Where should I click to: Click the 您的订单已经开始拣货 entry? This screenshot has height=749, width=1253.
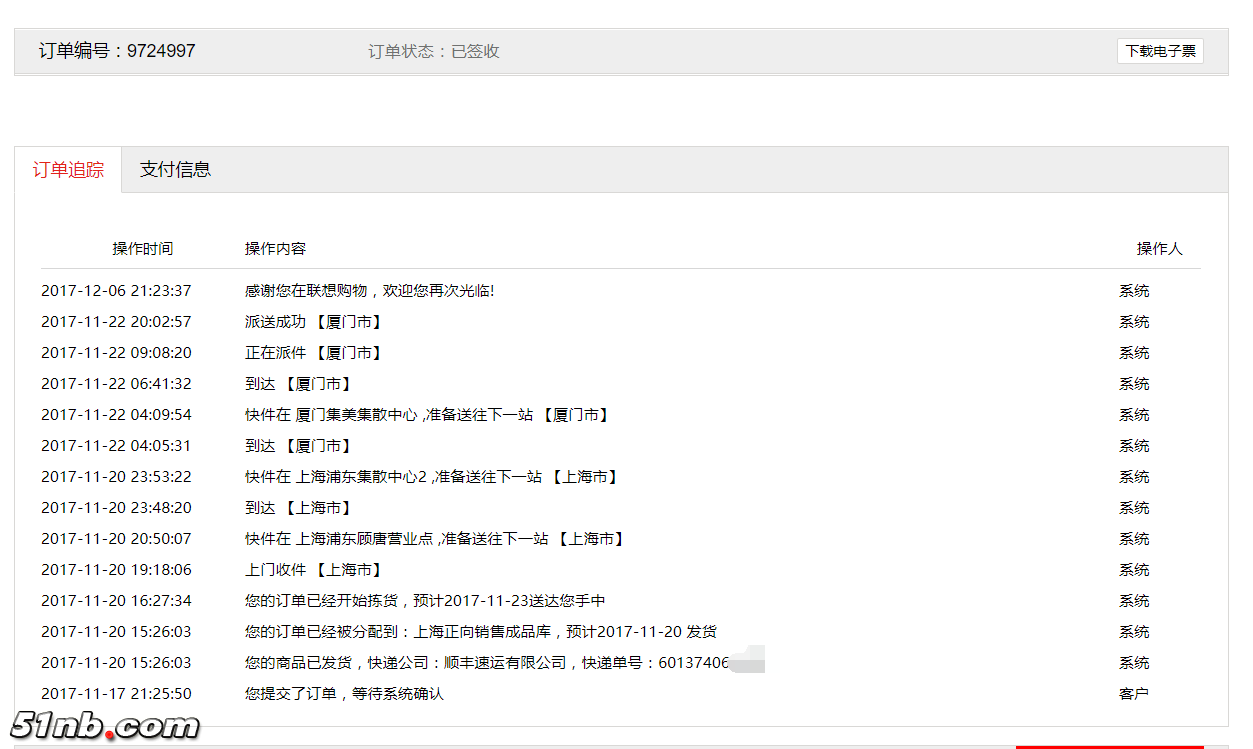425,601
